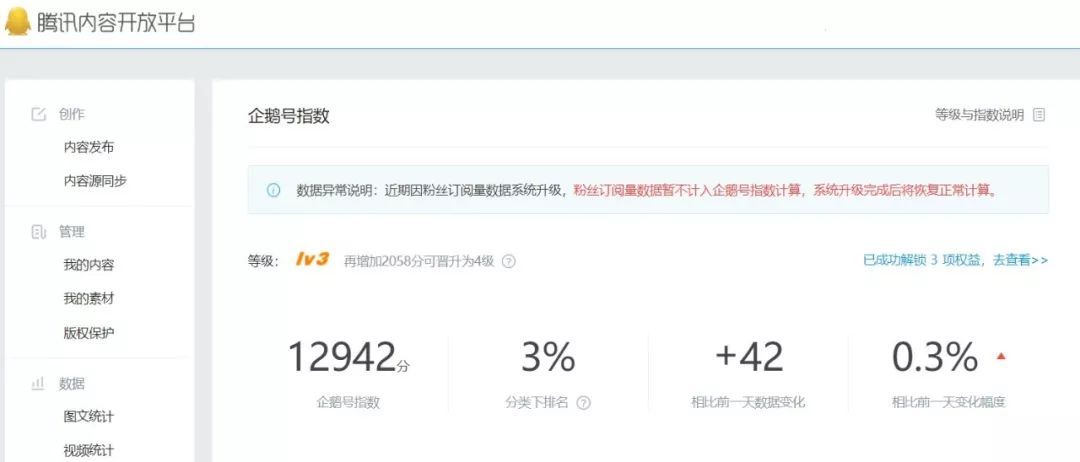Image resolution: width=1080 pixels, height=462 pixels.
Task: Open 版权保护 page
Action: pos(89,333)
